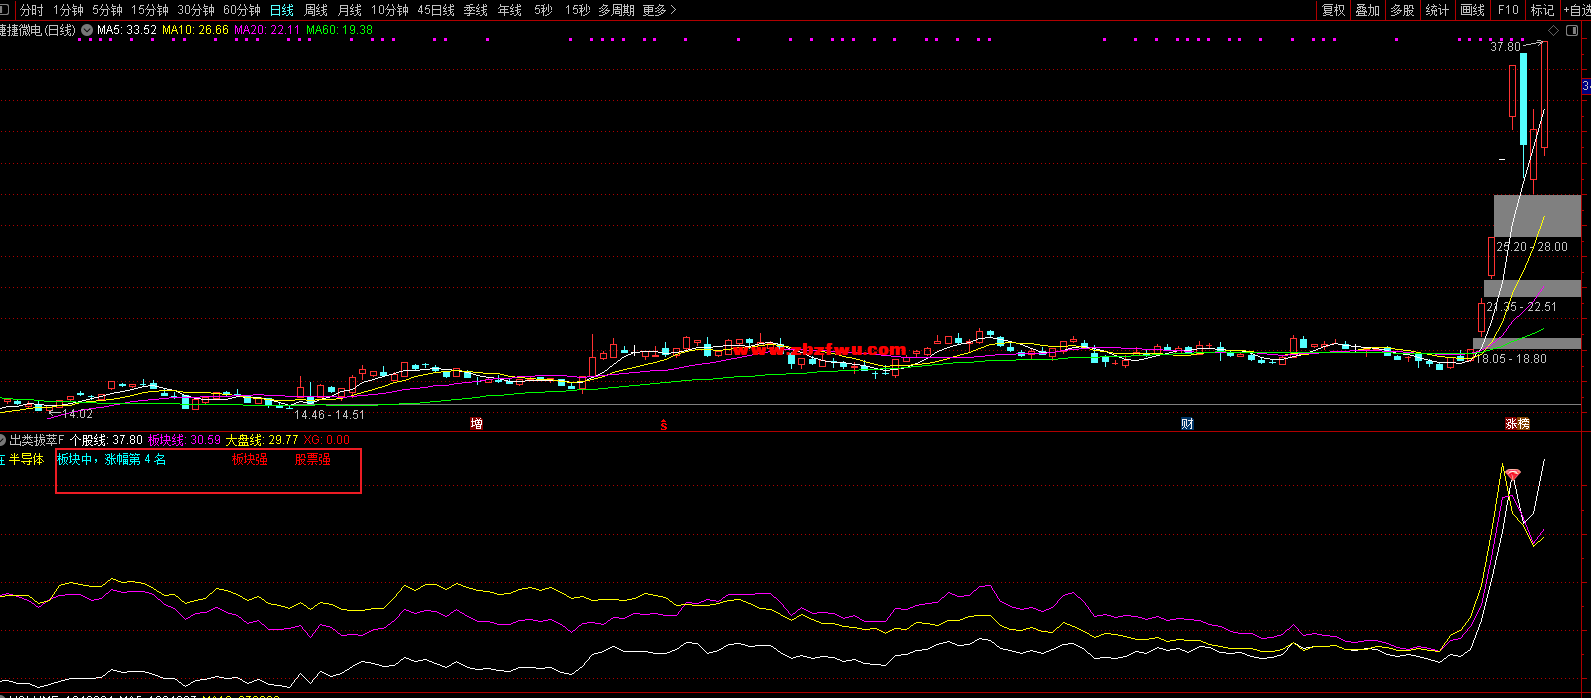Select the 10分钟 period tab
Viewport: 1591px width, 698px height.
(x=390, y=10)
